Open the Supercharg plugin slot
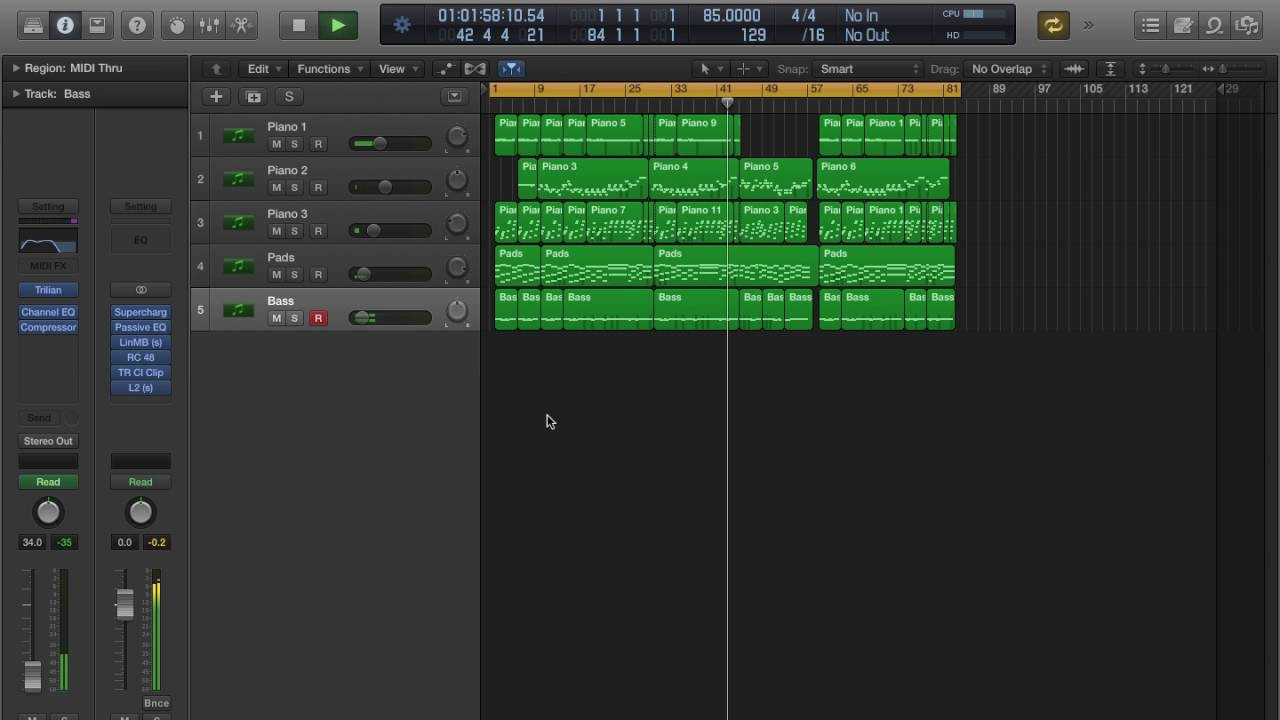 point(140,312)
